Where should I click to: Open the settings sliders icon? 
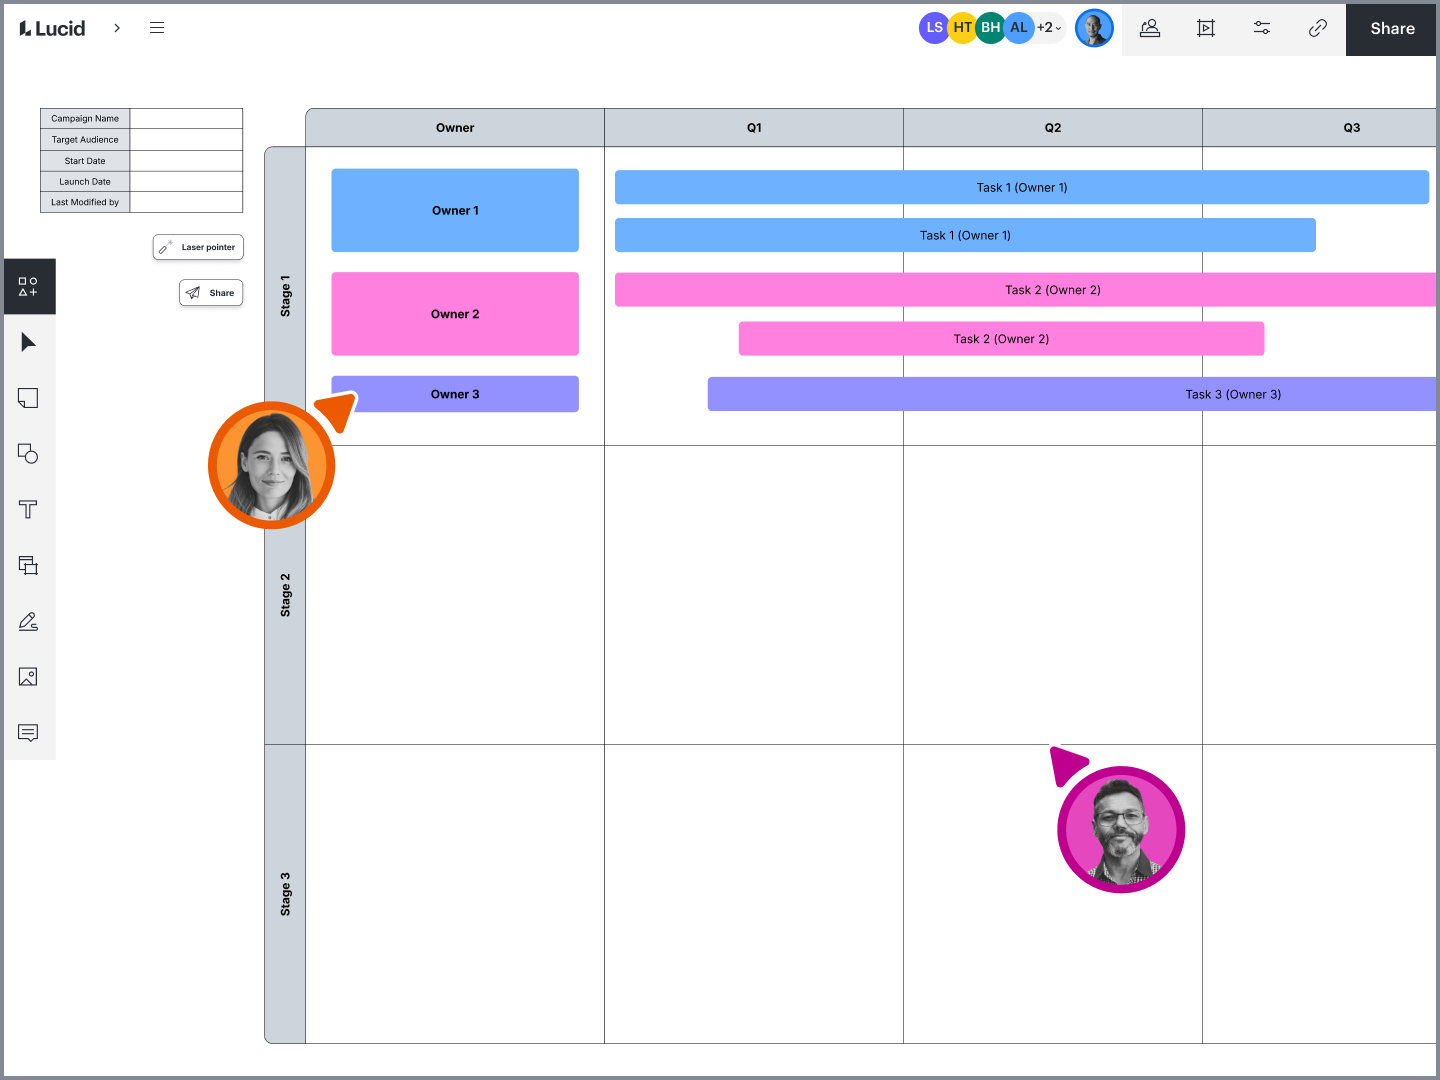click(1262, 28)
